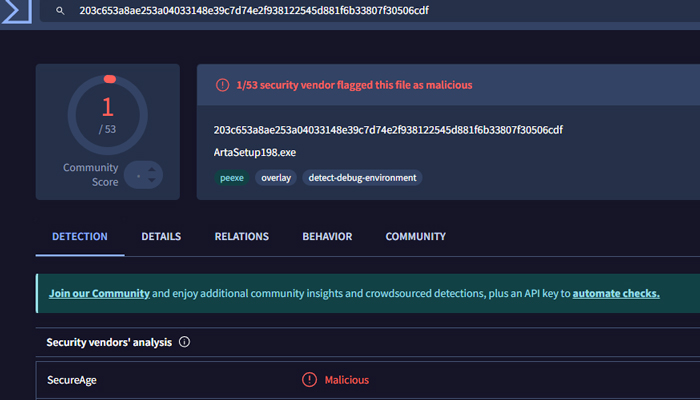Downvote the community score arrow

click(152, 180)
